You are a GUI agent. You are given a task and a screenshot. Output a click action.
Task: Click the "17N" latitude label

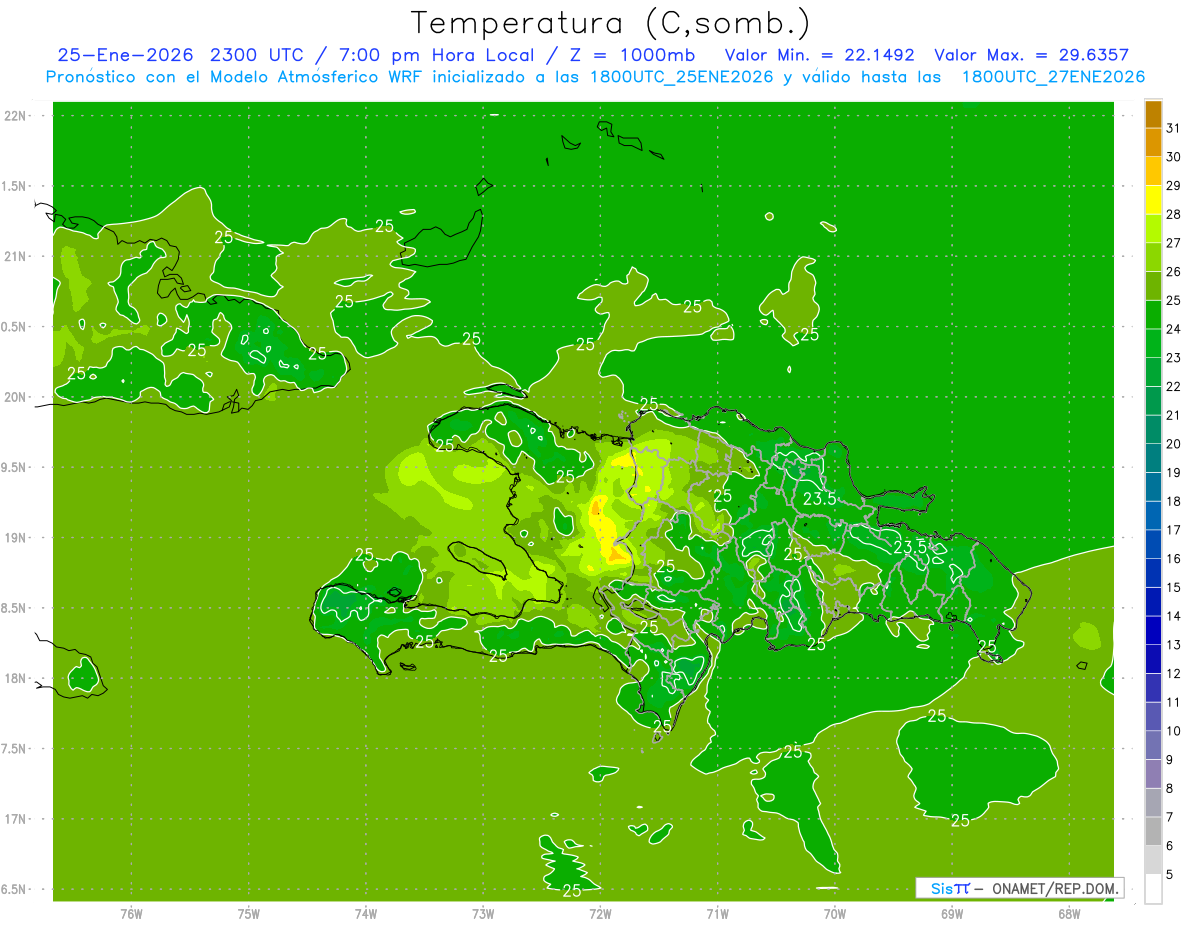tap(14, 819)
